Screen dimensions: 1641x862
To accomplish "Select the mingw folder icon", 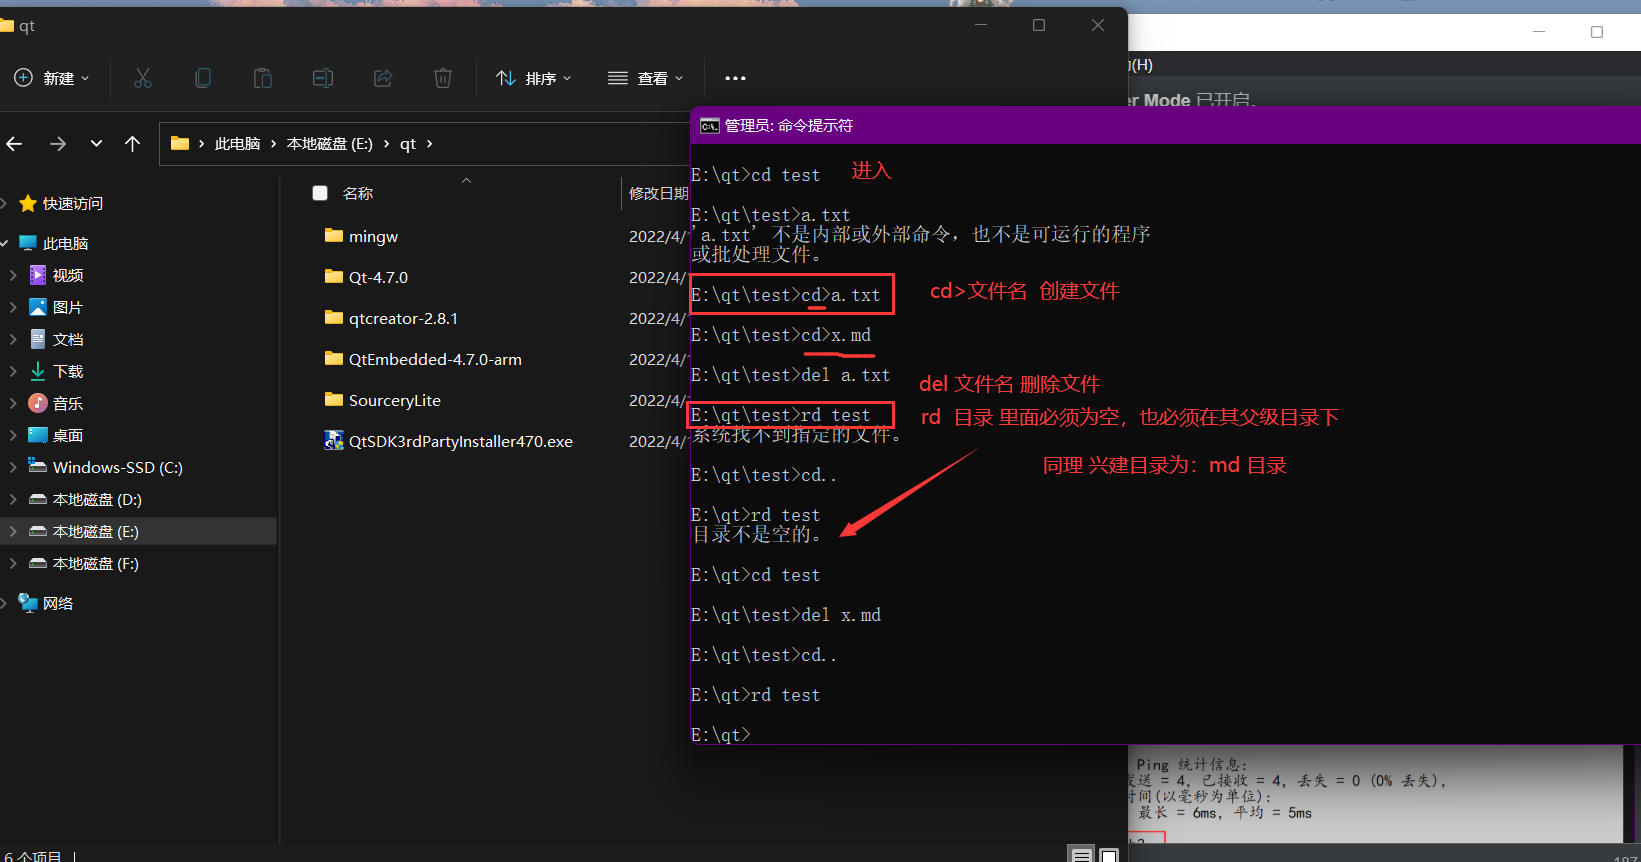I will click(334, 236).
